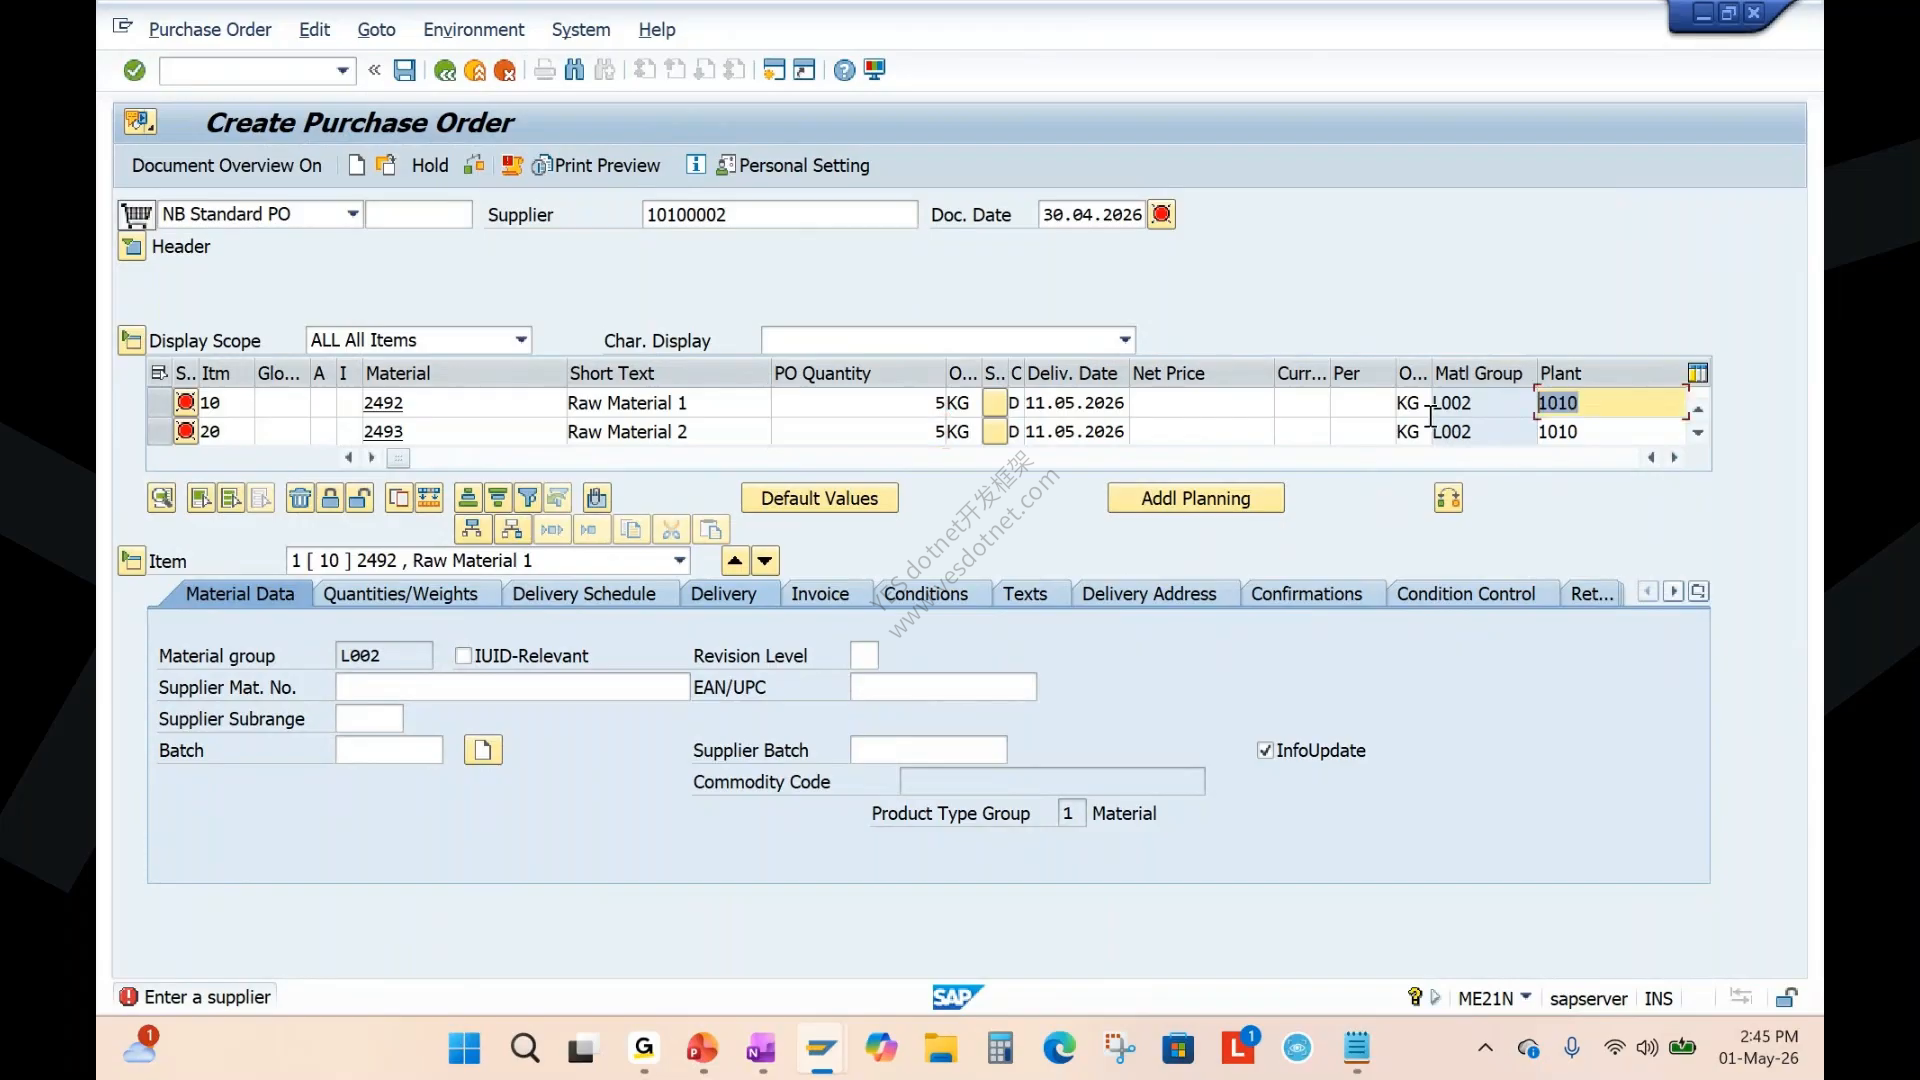Image resolution: width=1920 pixels, height=1080 pixels.
Task: Switch to the Quantities/Weights tab
Action: (x=400, y=594)
